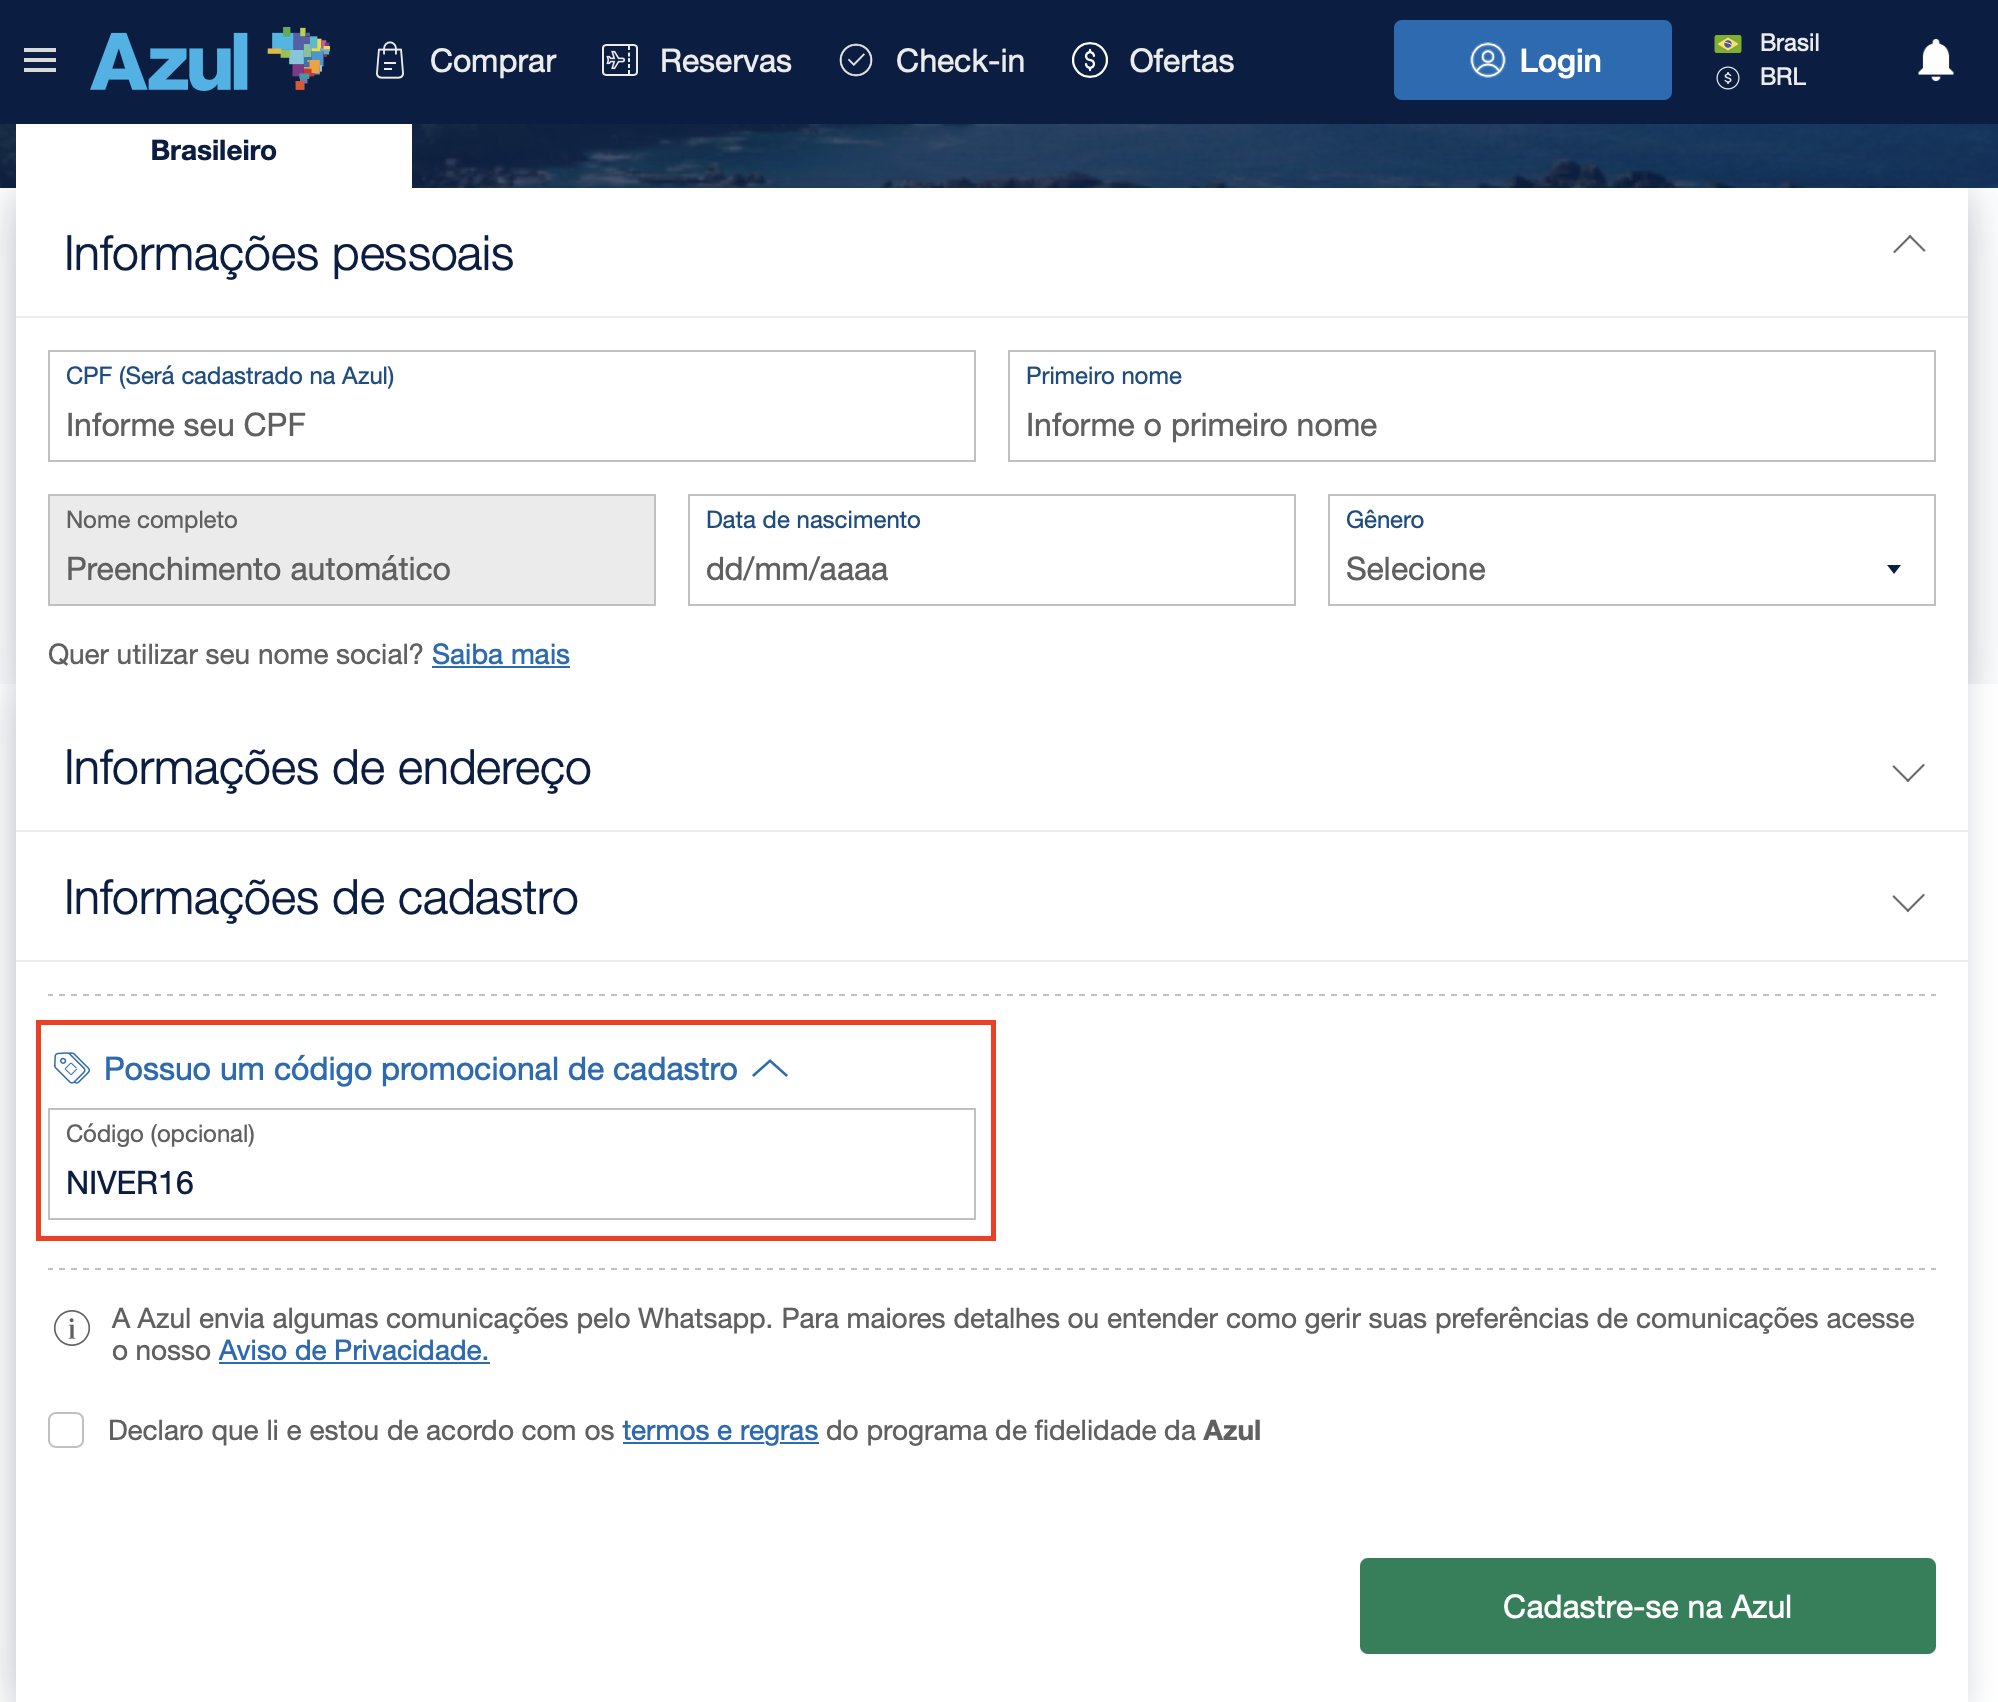Click the Ofertas dollar icon

click(x=1090, y=61)
